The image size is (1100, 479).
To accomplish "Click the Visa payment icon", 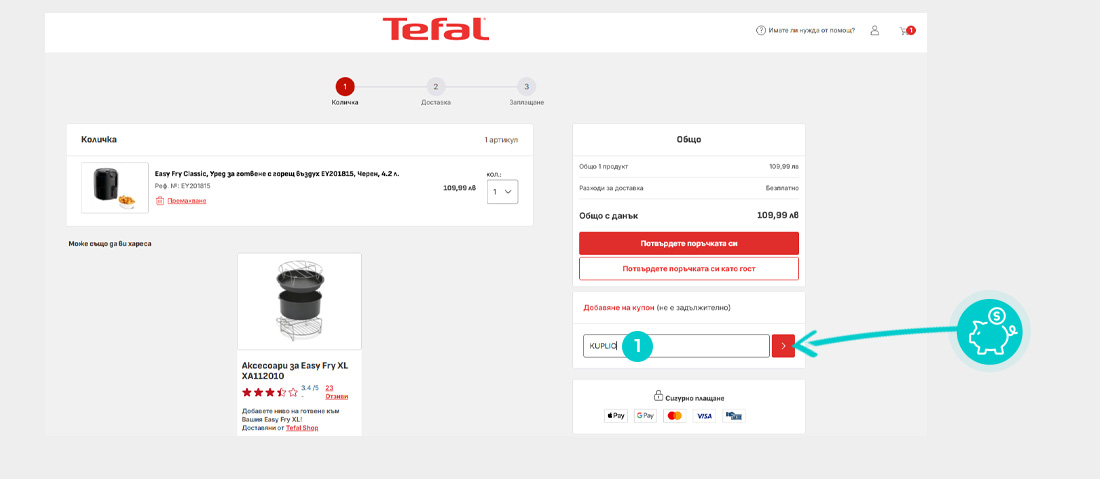I will [704, 415].
